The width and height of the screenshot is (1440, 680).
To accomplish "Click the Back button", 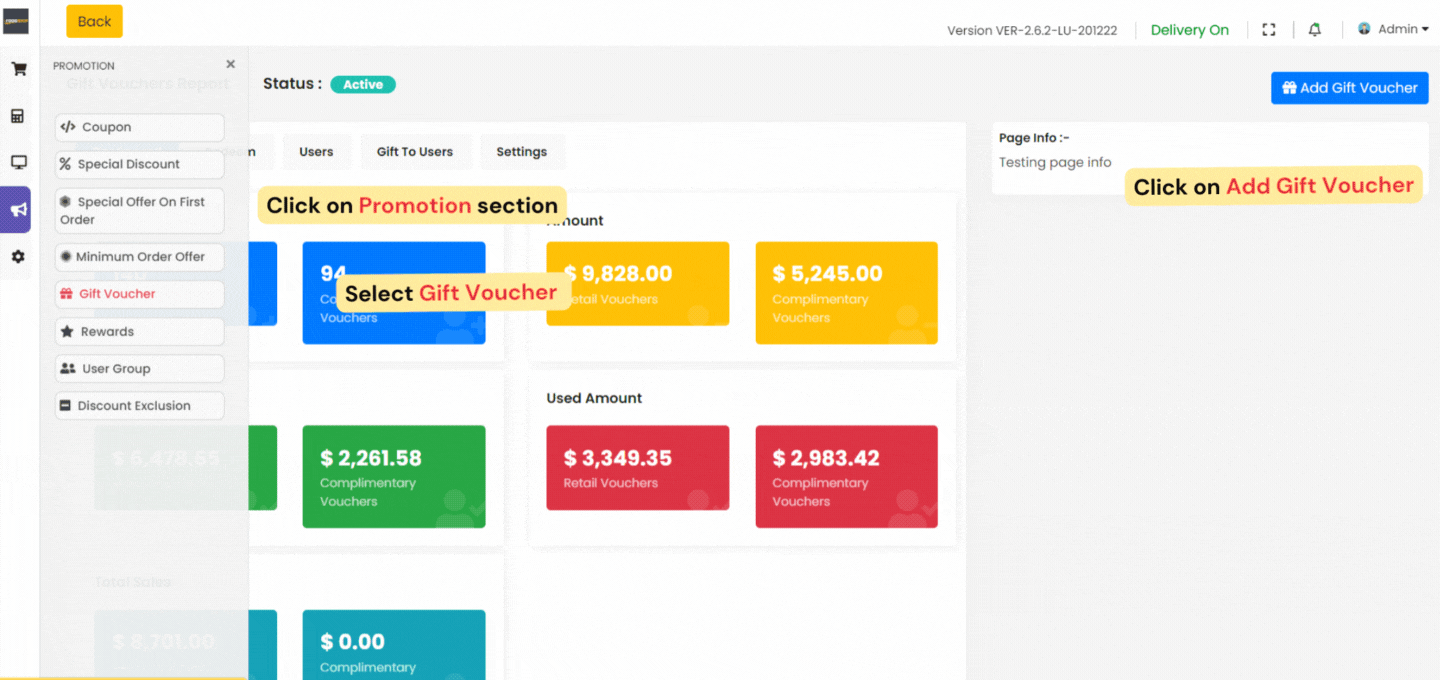I will pos(95,21).
